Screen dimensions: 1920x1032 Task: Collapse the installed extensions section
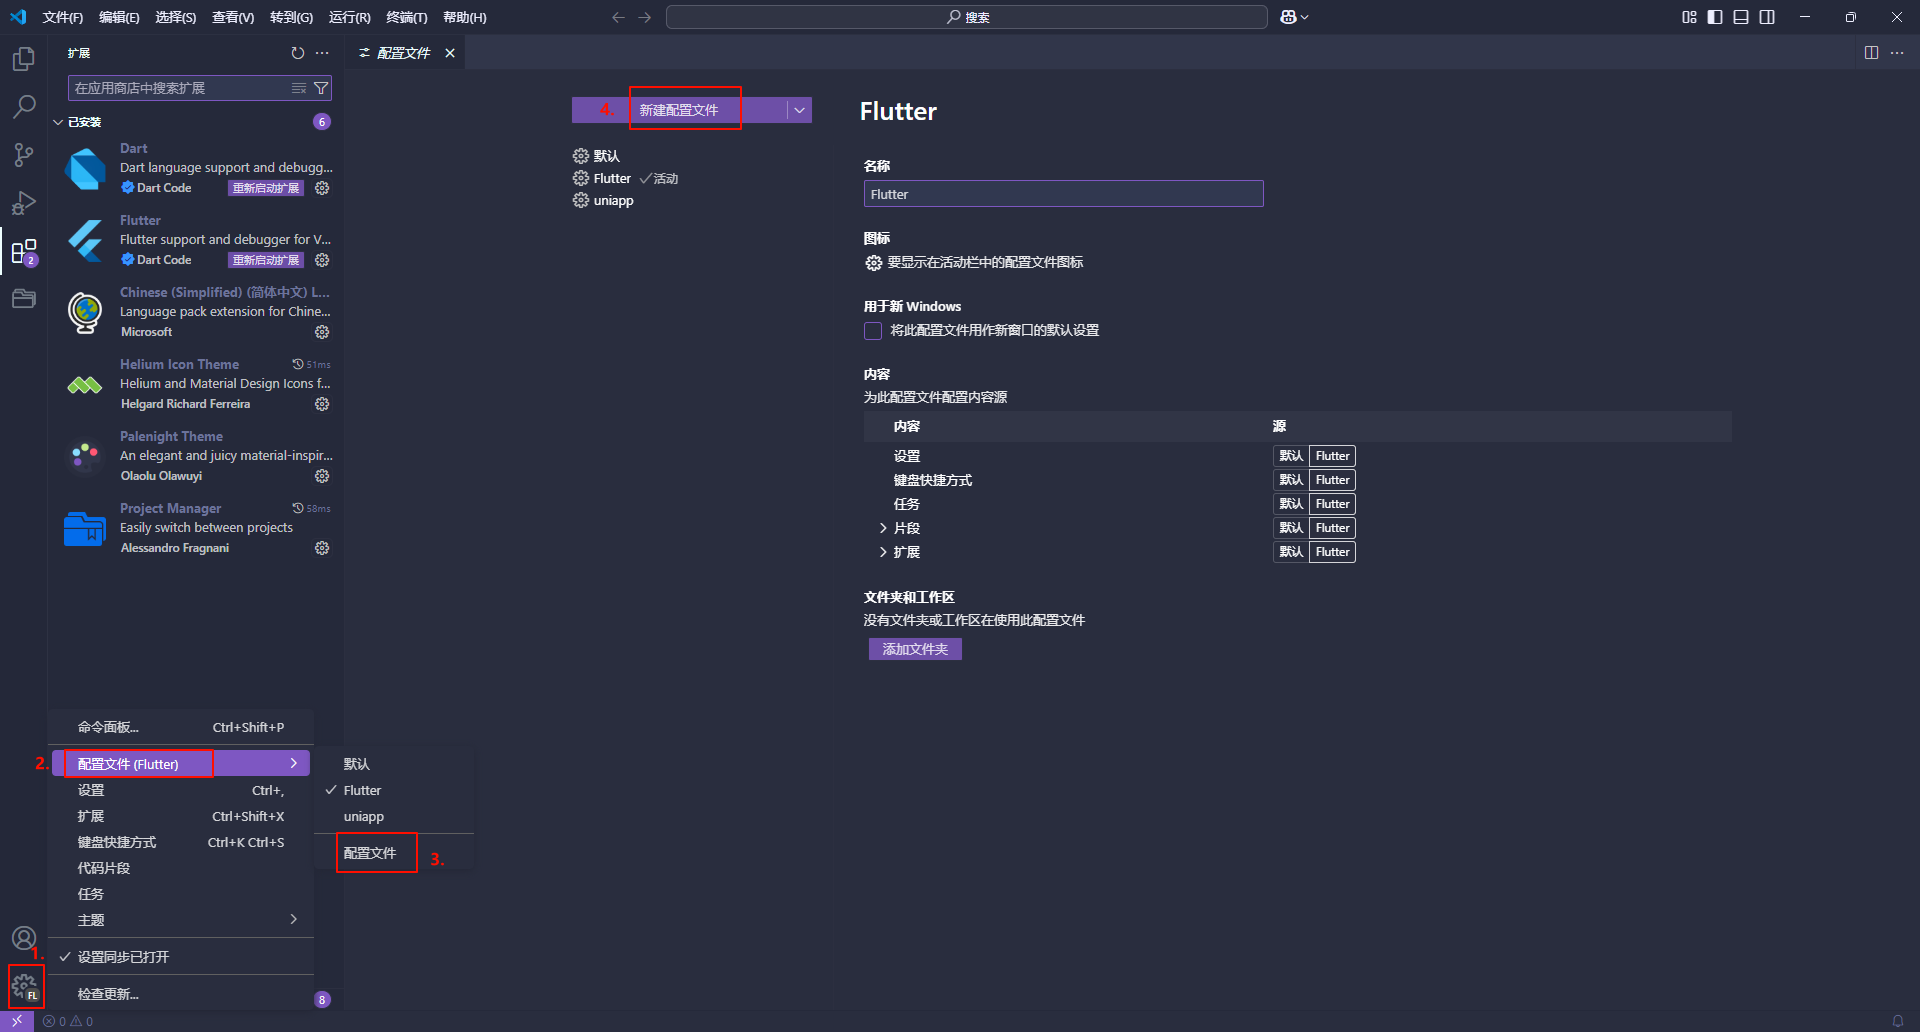tap(58, 122)
